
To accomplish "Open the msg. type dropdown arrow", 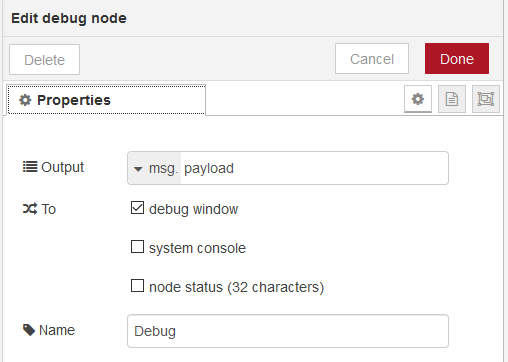I will click(138, 169).
